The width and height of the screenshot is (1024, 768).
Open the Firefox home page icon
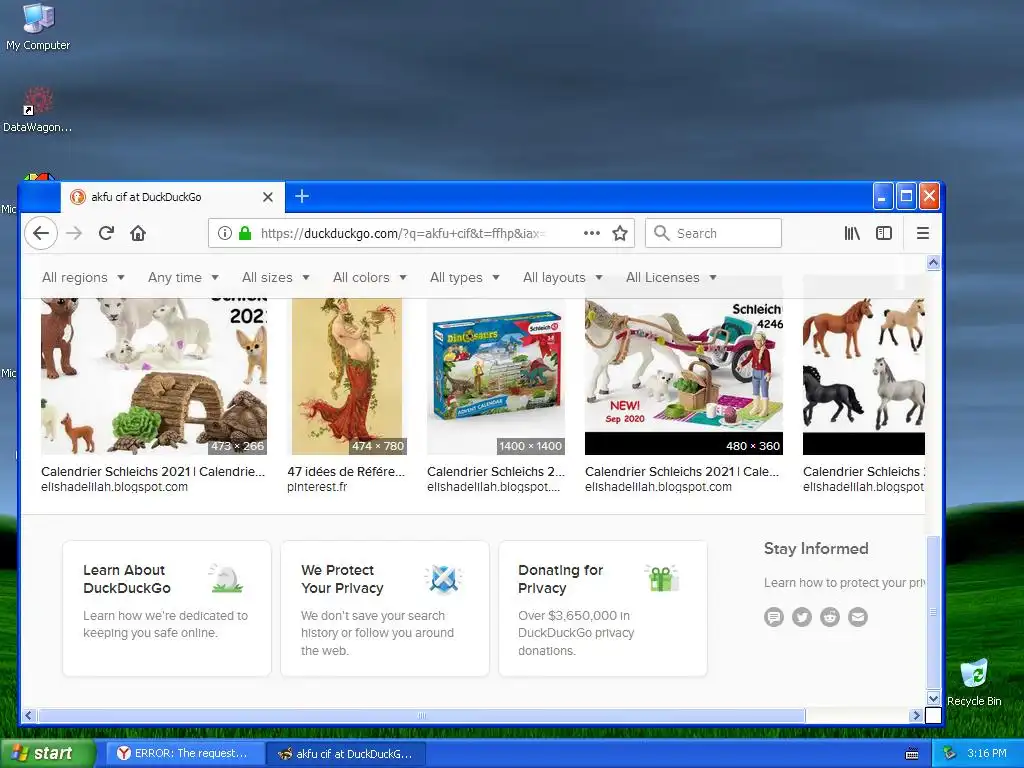(x=138, y=233)
